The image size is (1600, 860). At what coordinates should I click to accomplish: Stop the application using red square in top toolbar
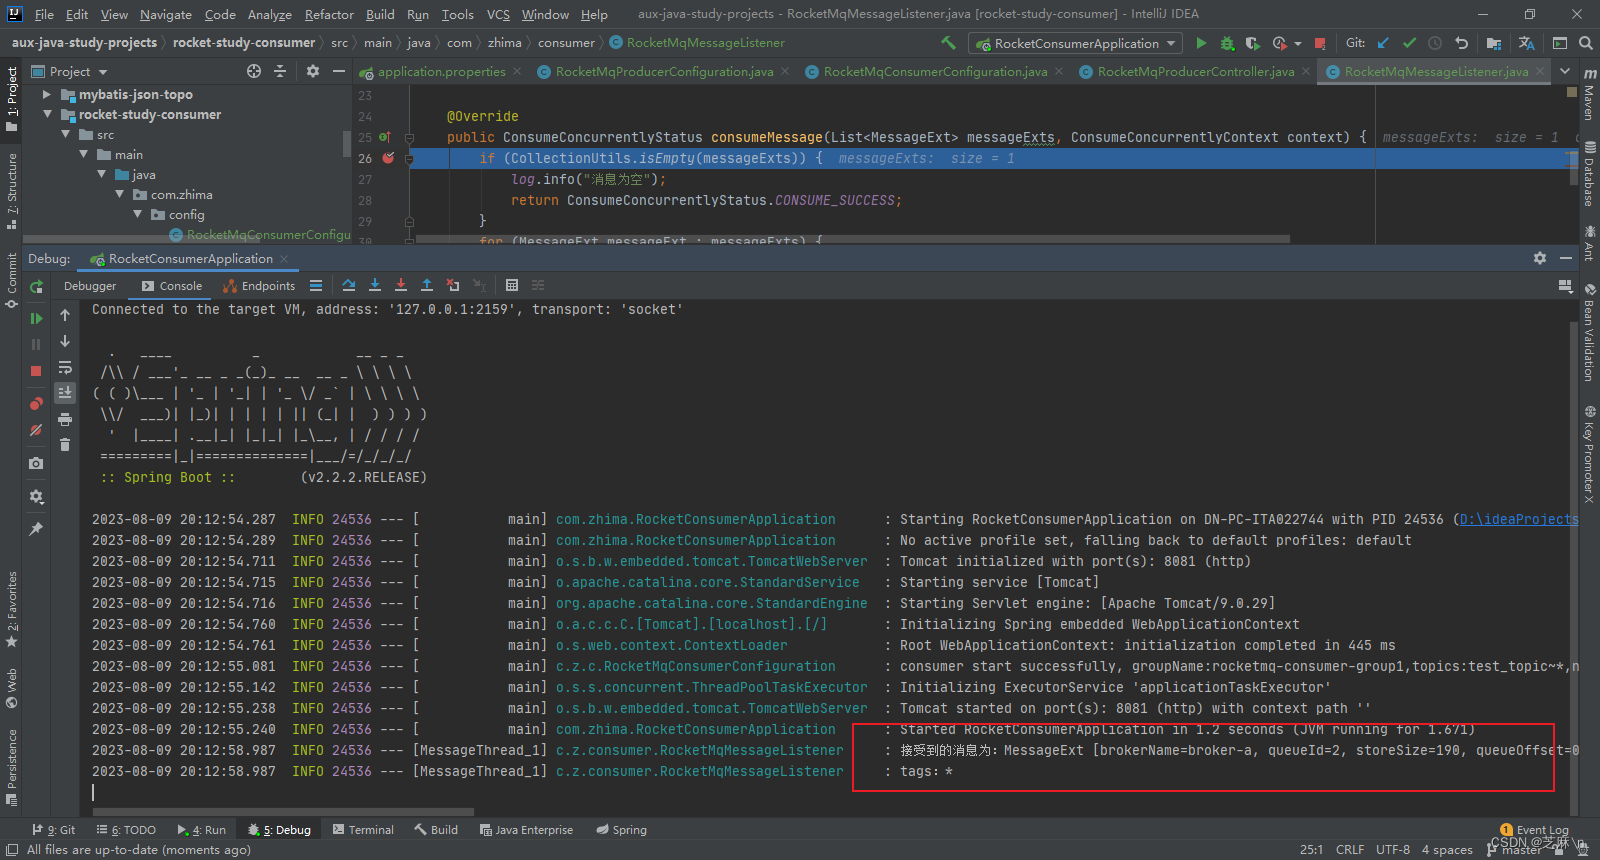(x=1320, y=43)
